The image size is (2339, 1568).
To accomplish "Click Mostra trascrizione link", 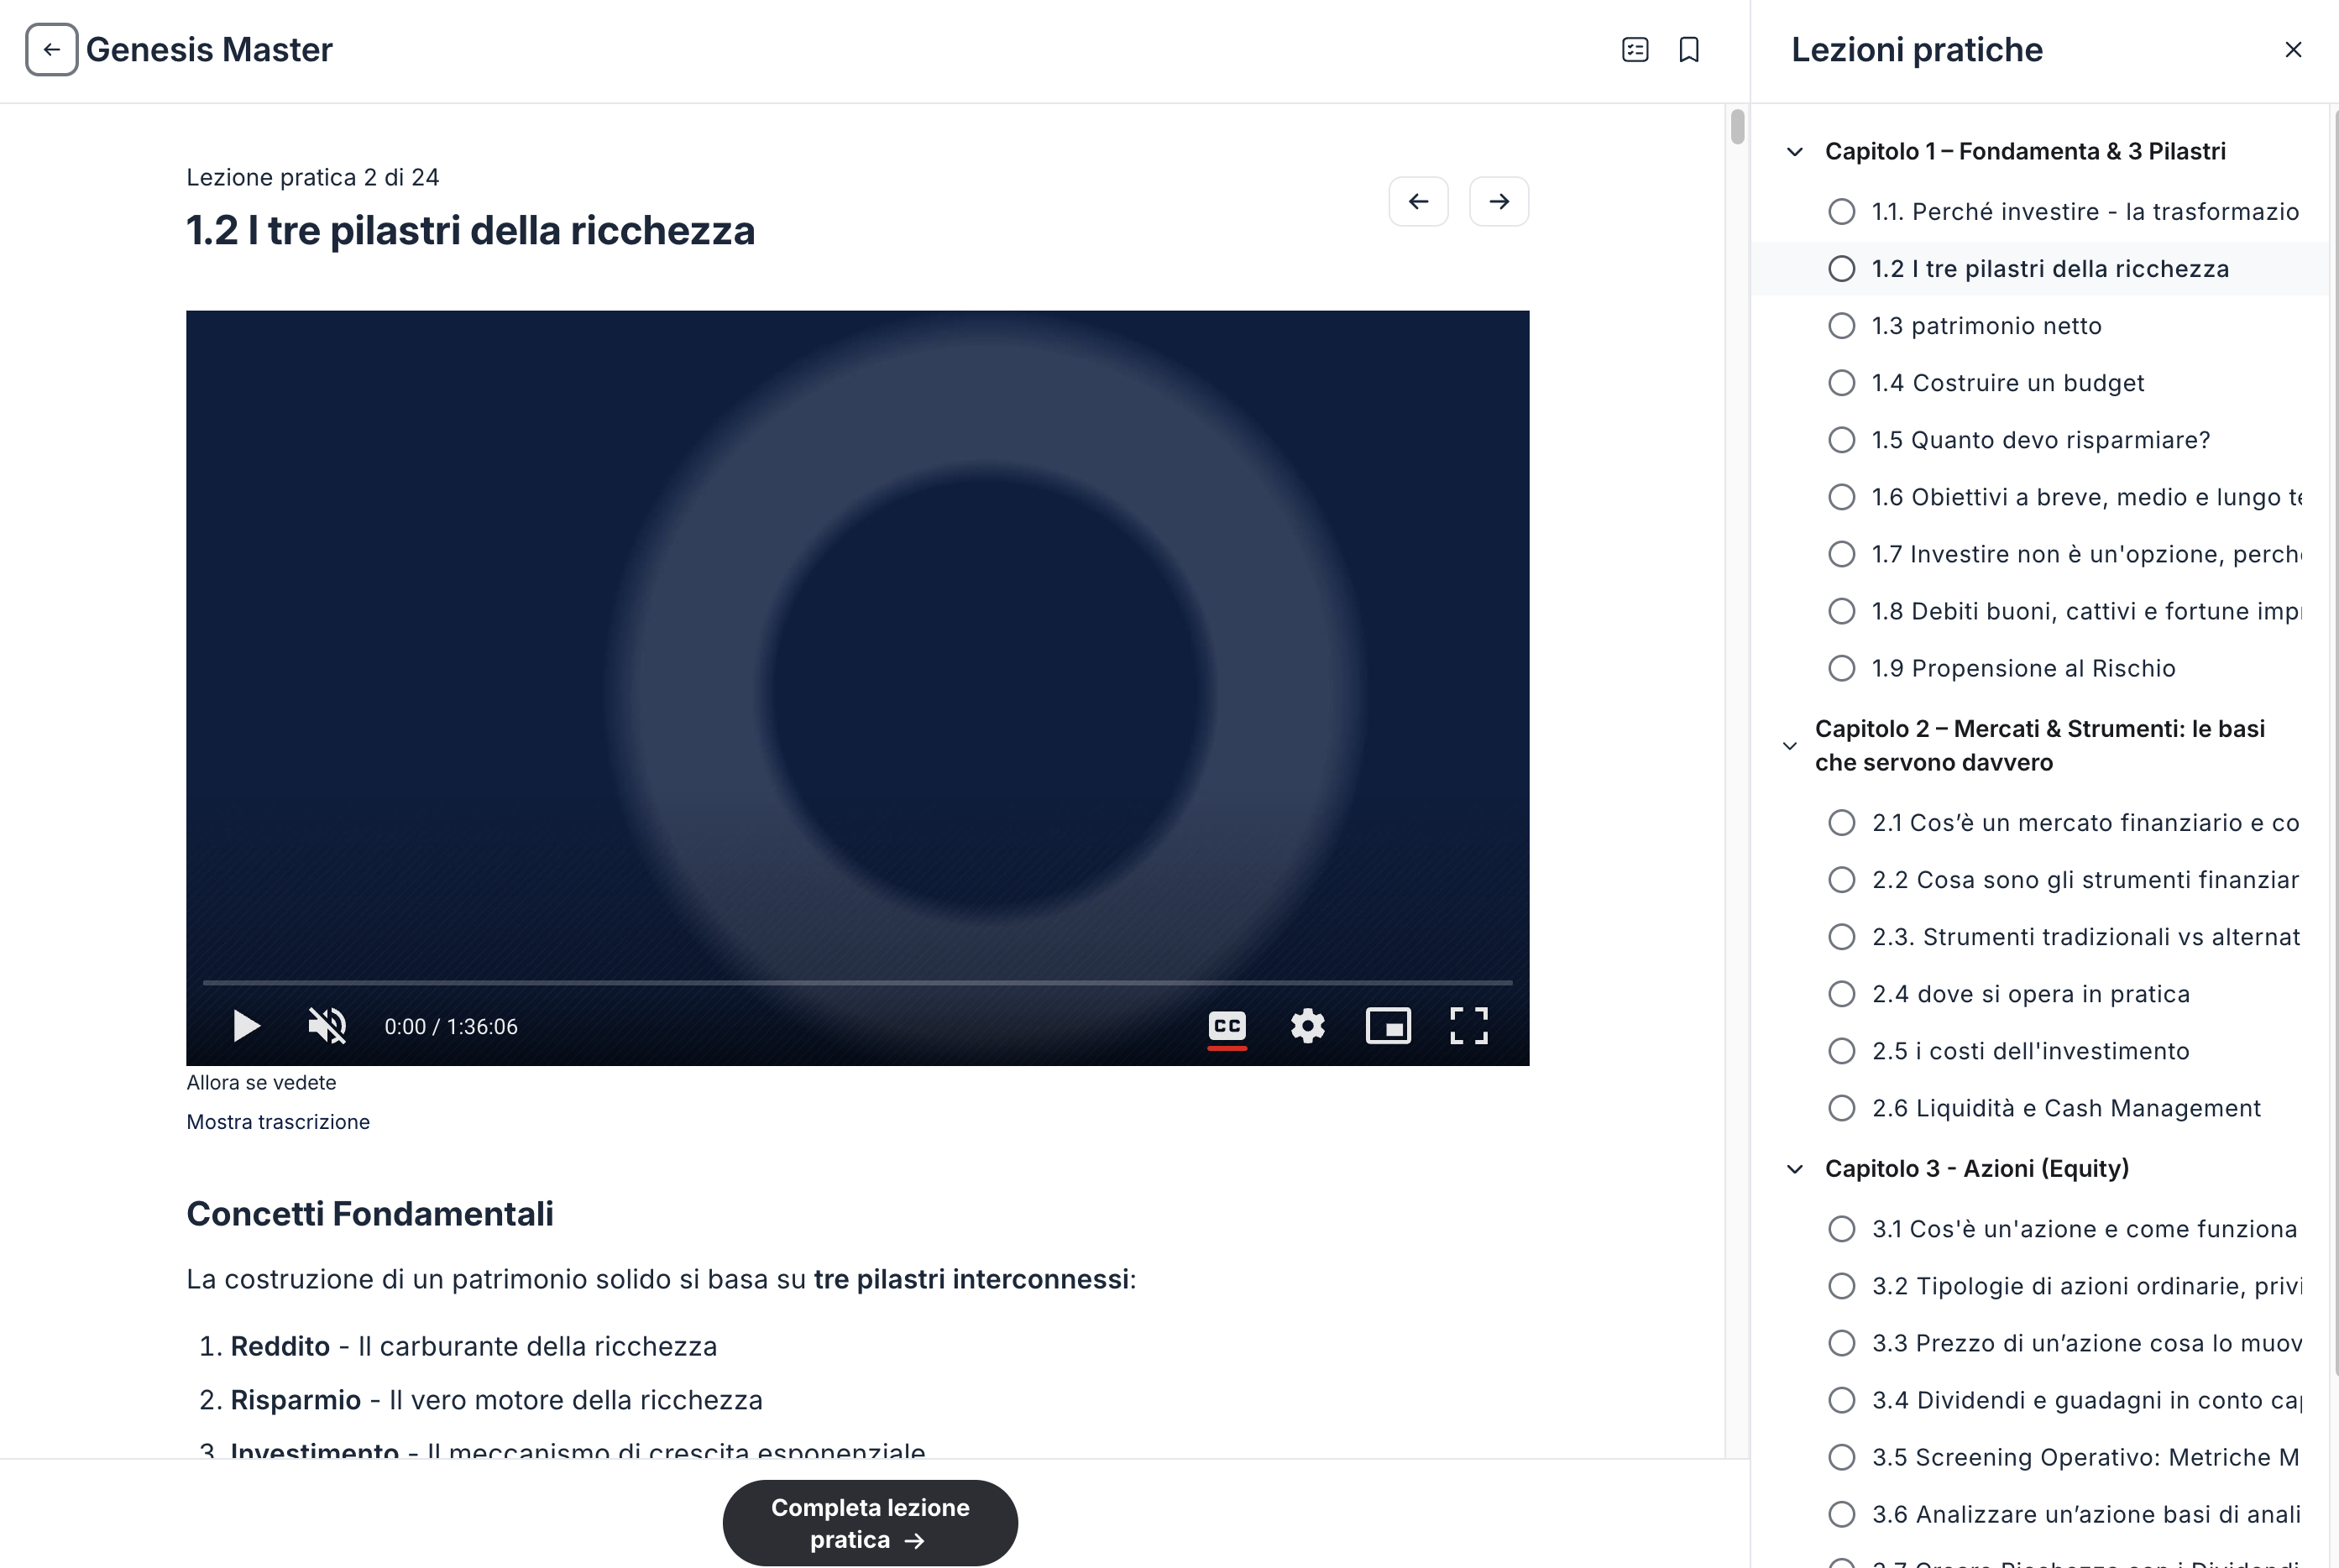I will 278,1122.
